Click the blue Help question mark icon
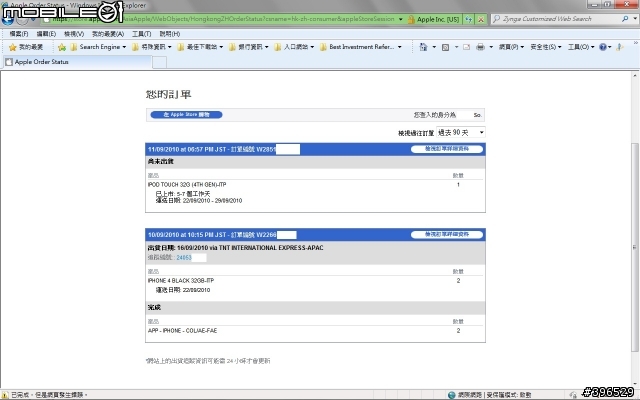This screenshot has height=400, width=640. pos(602,47)
